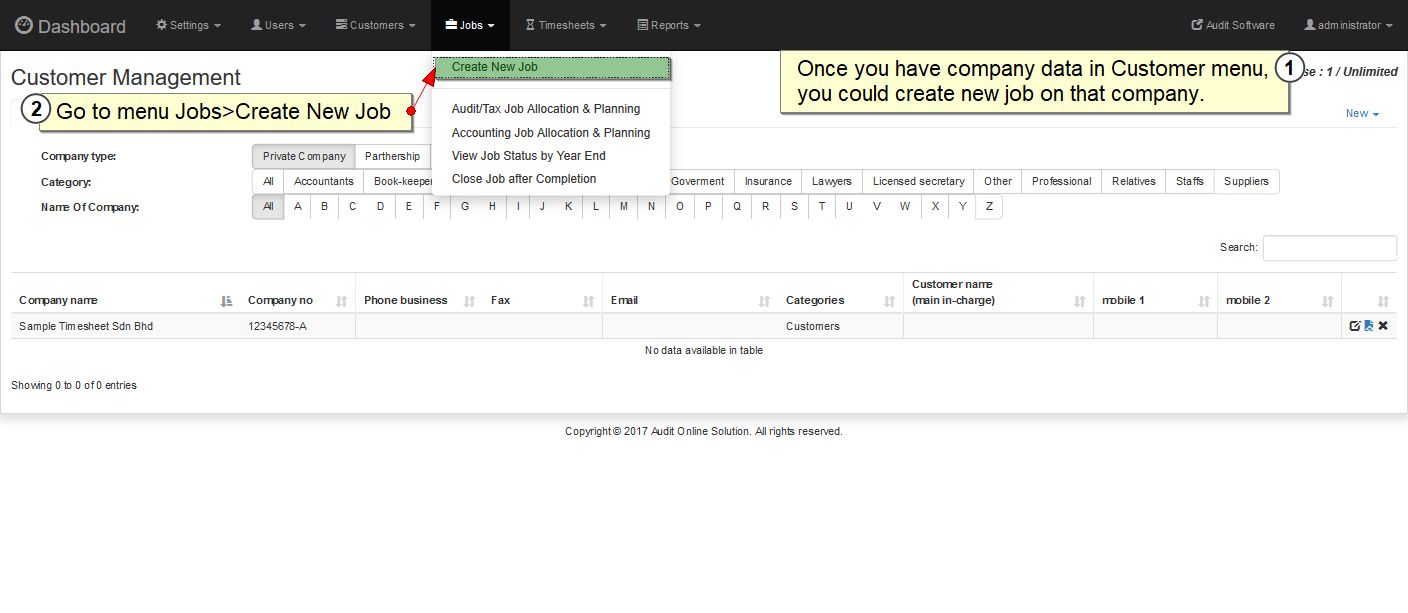Viewport: 1408px width, 613px height.
Task: Click the blue document icon in table row
Action: pos(1369,326)
